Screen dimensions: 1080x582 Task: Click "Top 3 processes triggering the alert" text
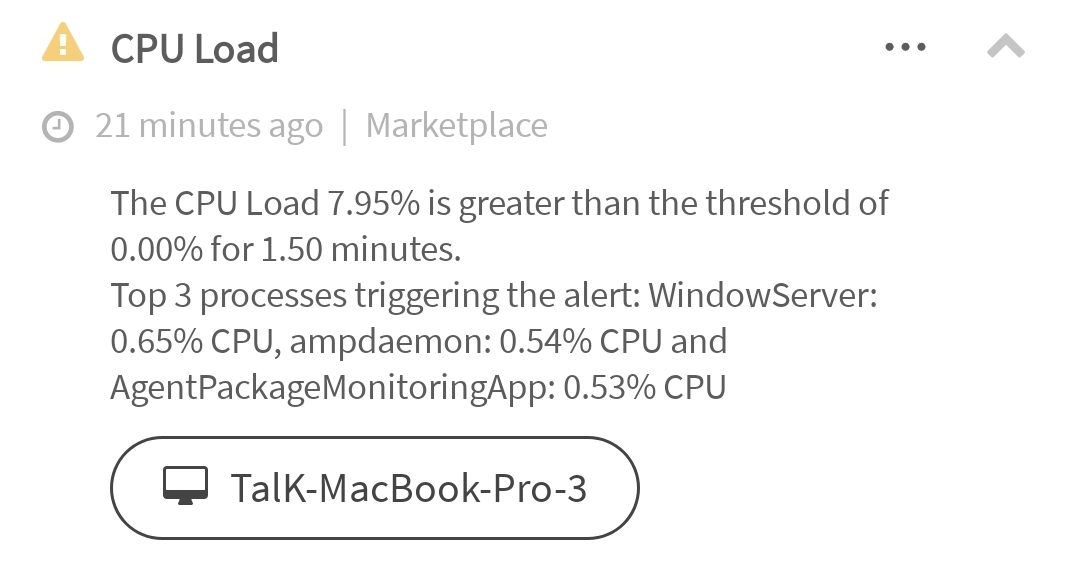376,296
